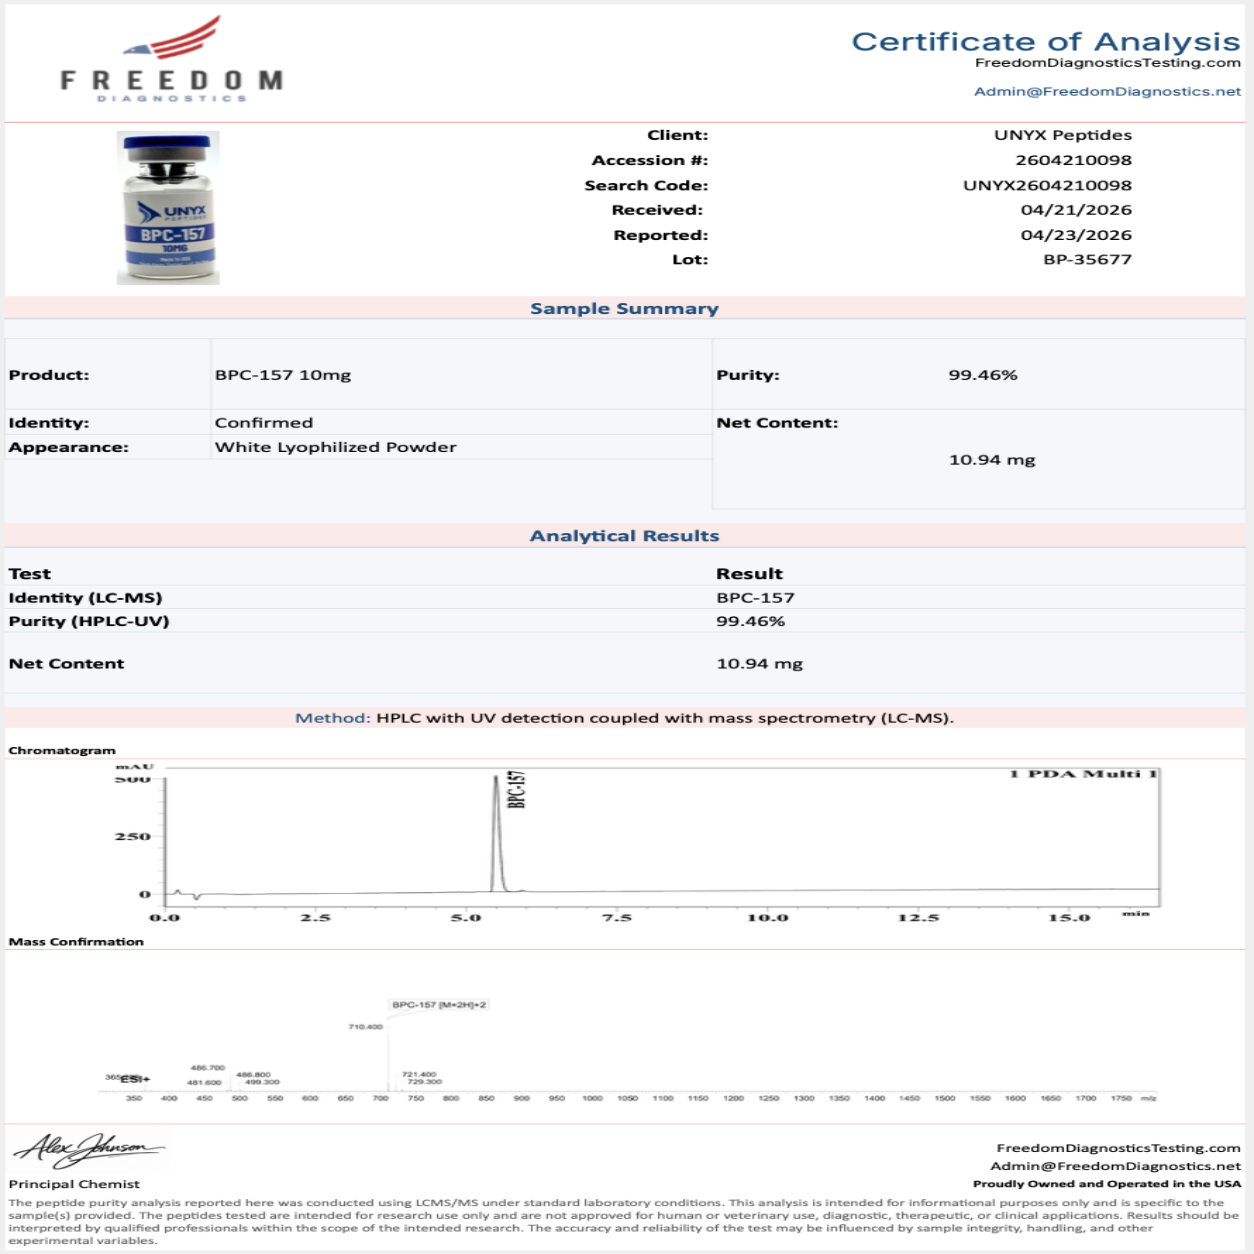Click the Alex Johnson signature image
1254x1254 pixels.
(90, 1150)
